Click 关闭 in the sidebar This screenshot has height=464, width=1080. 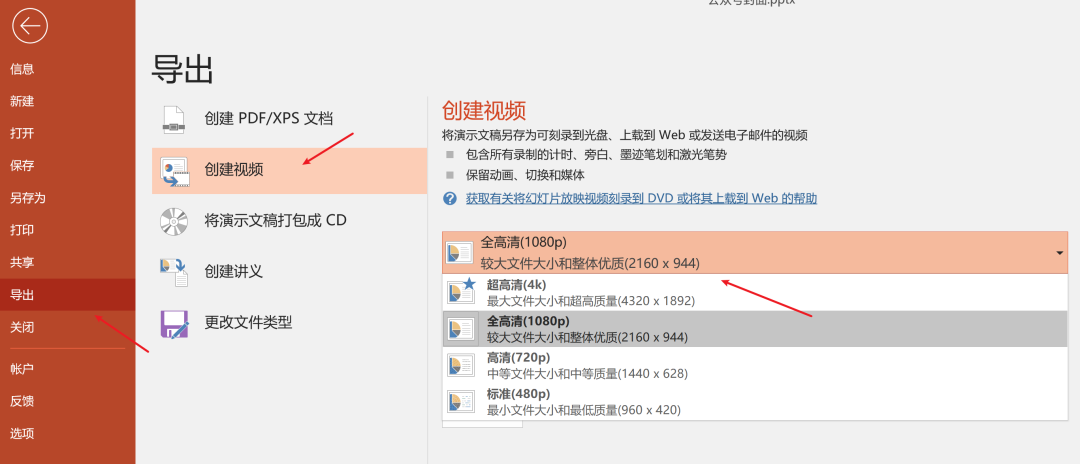click(68, 327)
